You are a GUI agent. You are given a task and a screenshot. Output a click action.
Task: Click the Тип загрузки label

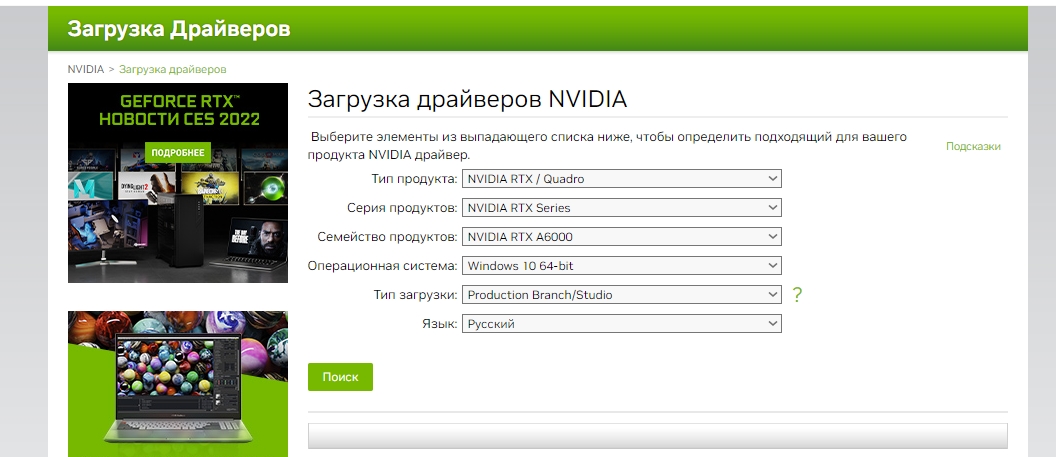(416, 295)
